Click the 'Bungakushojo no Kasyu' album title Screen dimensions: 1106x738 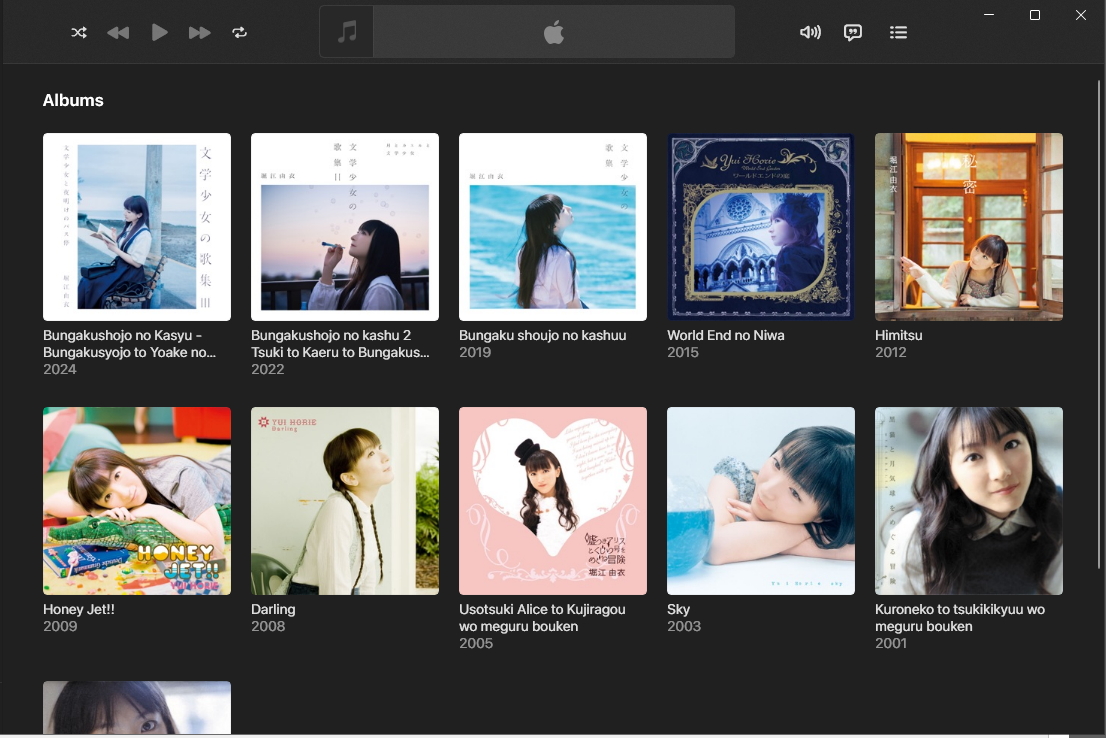130,344
